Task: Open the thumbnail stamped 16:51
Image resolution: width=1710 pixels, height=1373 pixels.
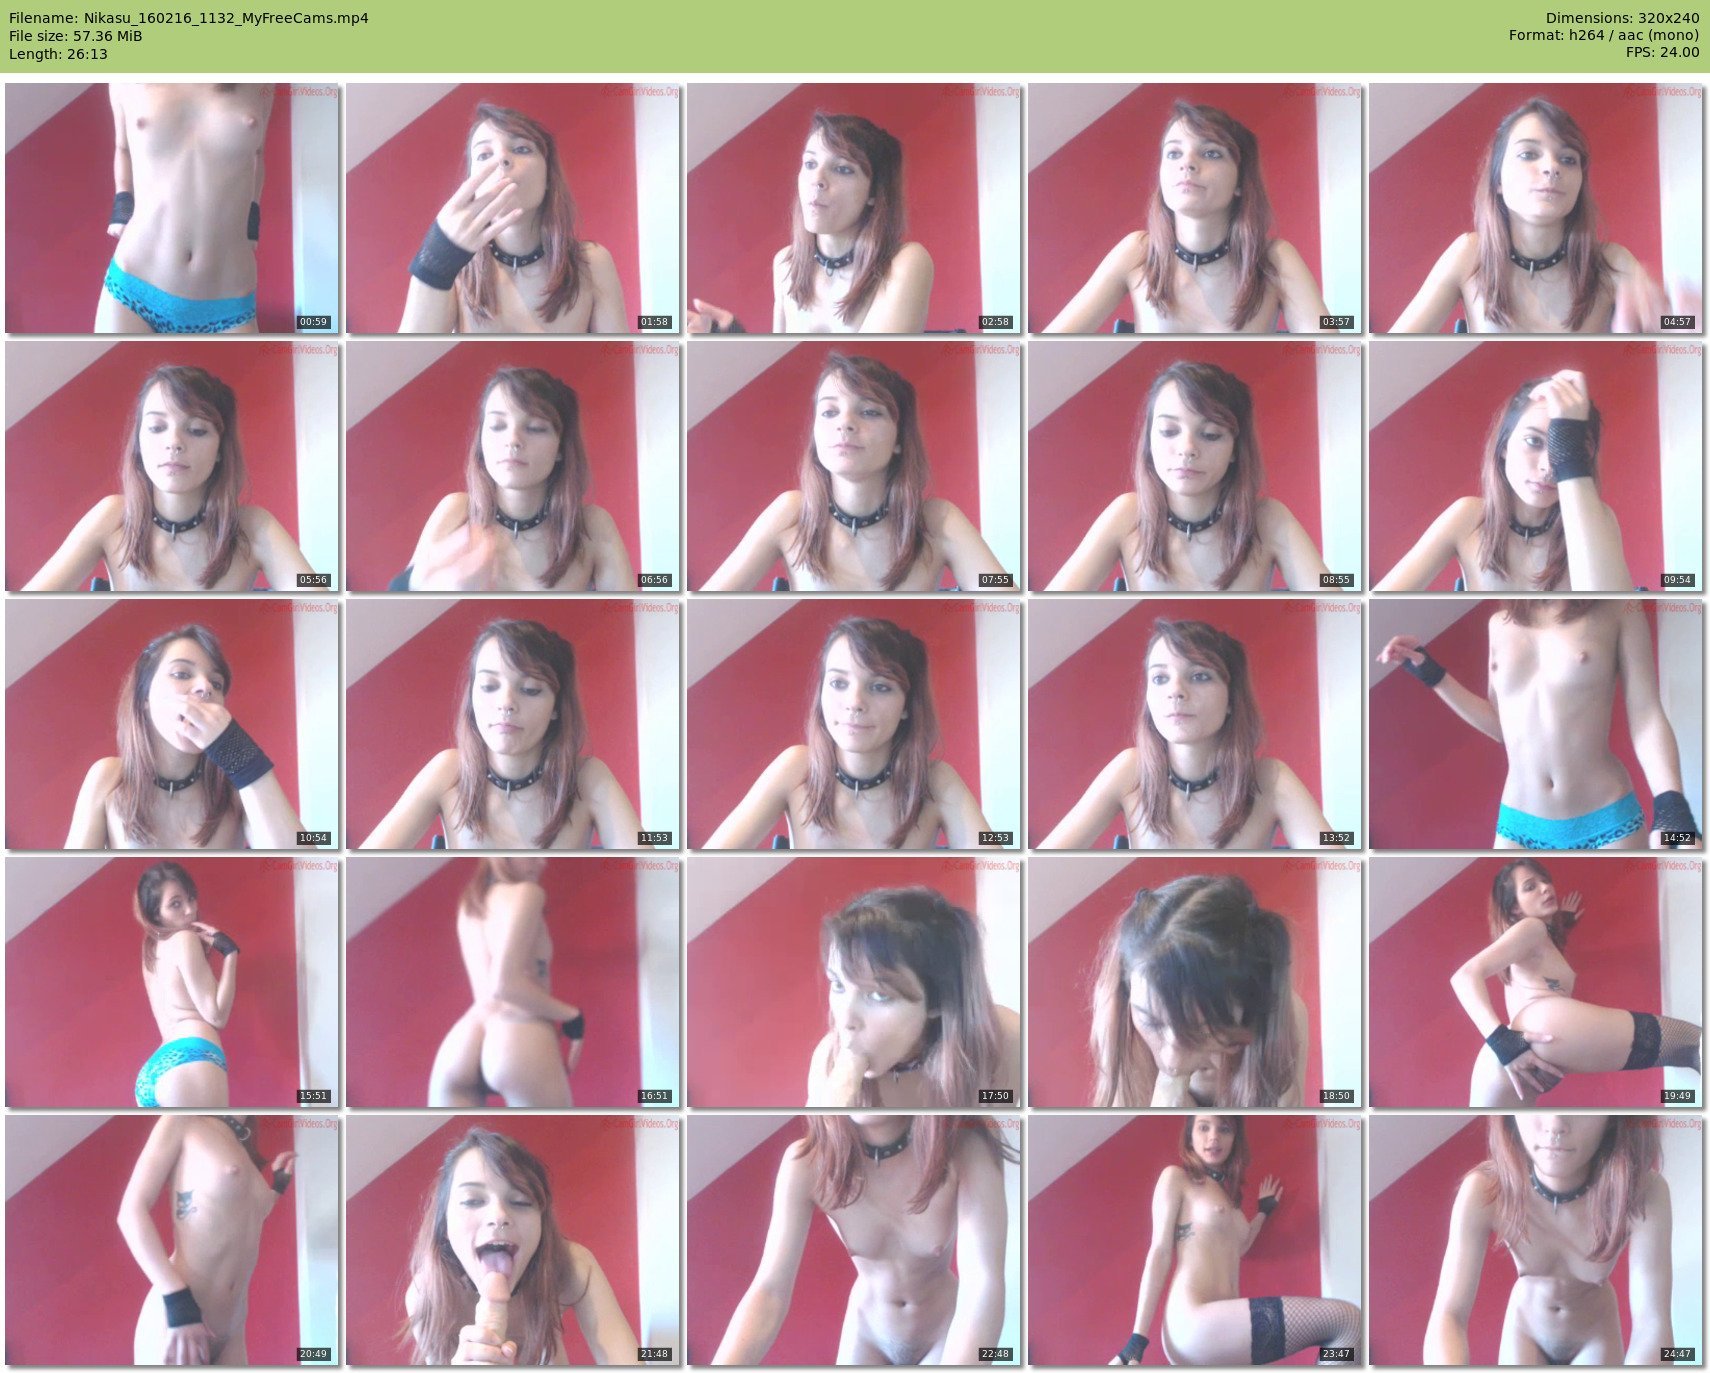Action: click(x=513, y=982)
